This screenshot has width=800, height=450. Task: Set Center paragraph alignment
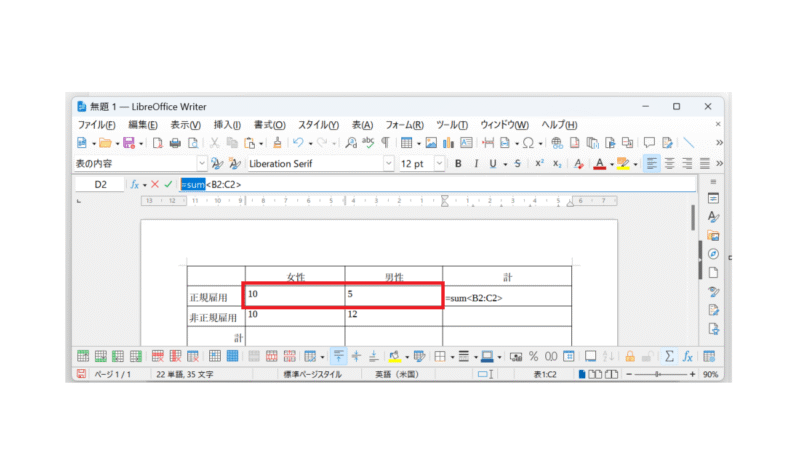(x=669, y=164)
